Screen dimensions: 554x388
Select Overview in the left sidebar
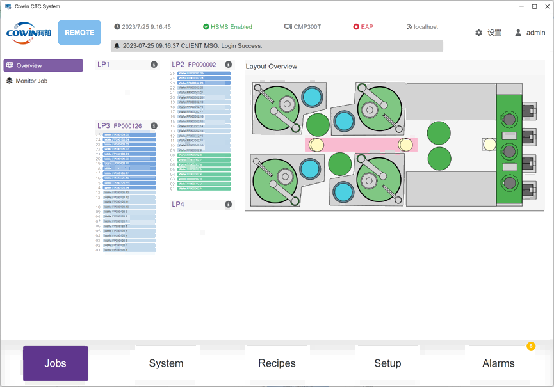pos(43,65)
